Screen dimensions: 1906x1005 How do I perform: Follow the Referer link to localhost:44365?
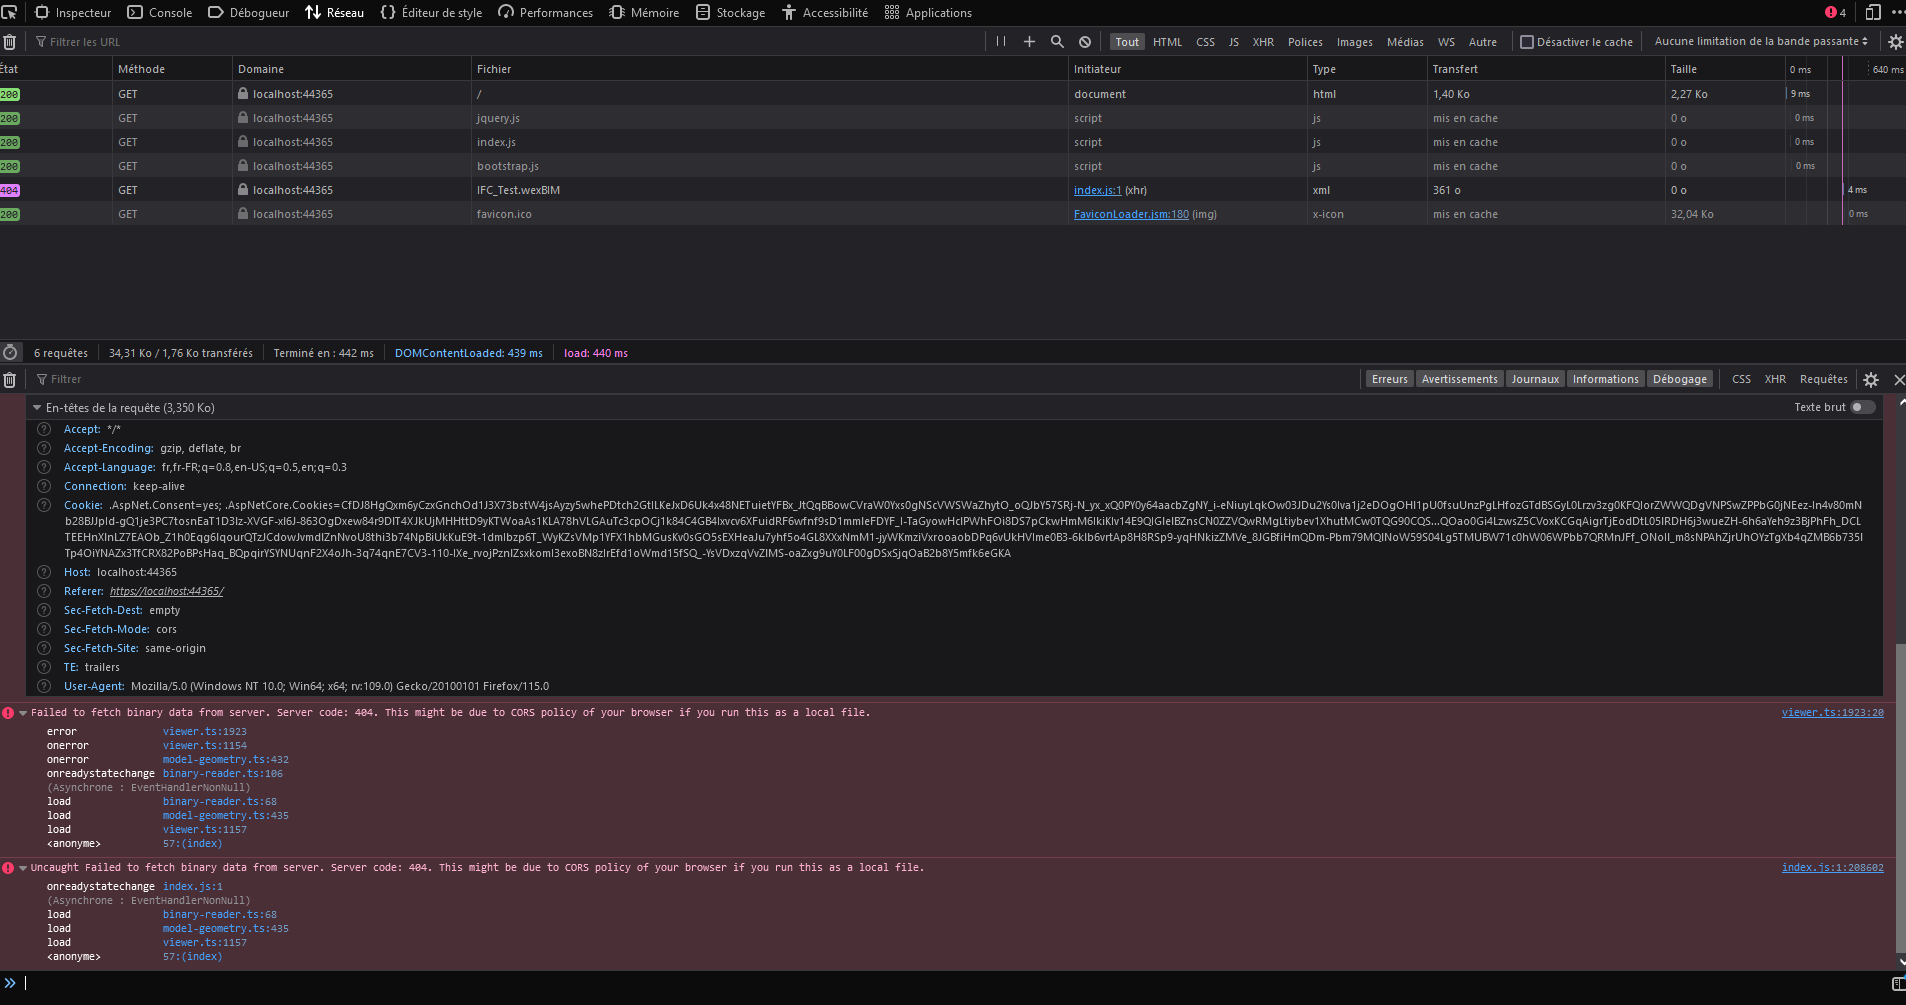165,591
